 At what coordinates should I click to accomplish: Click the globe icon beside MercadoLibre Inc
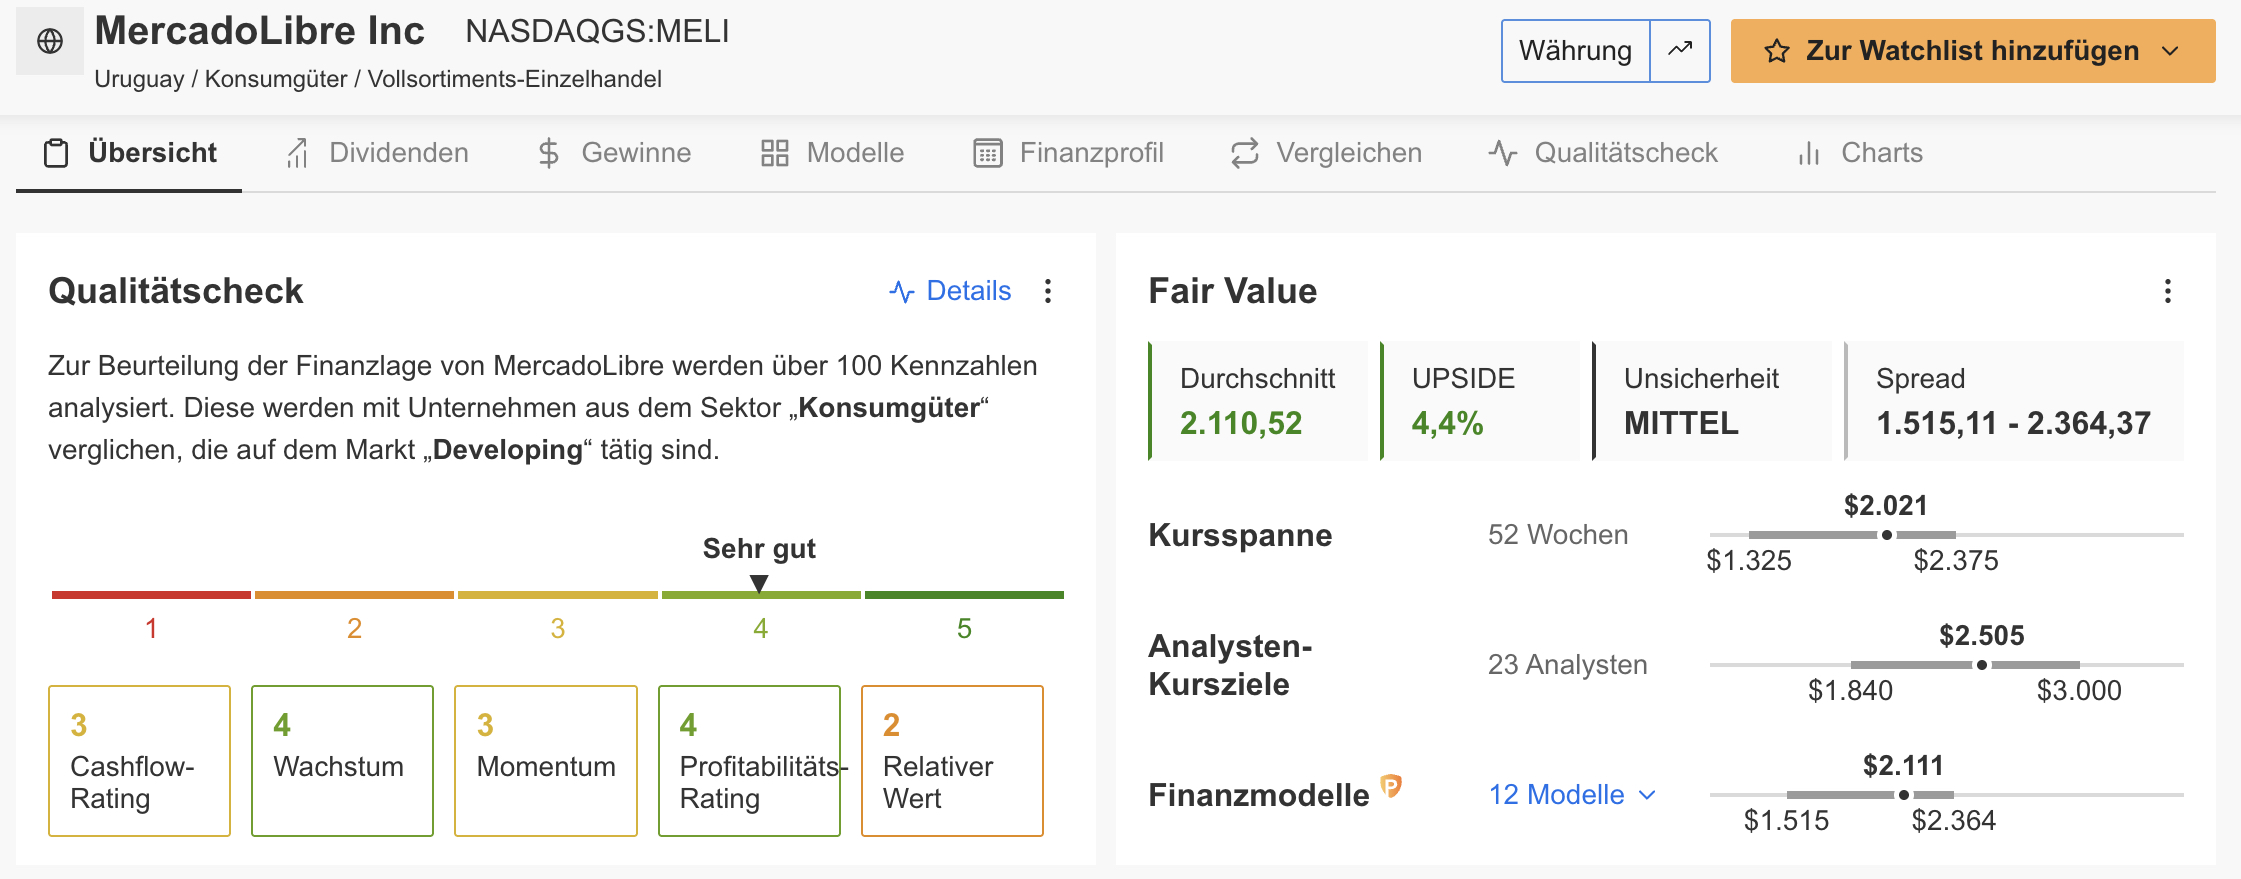point(50,41)
